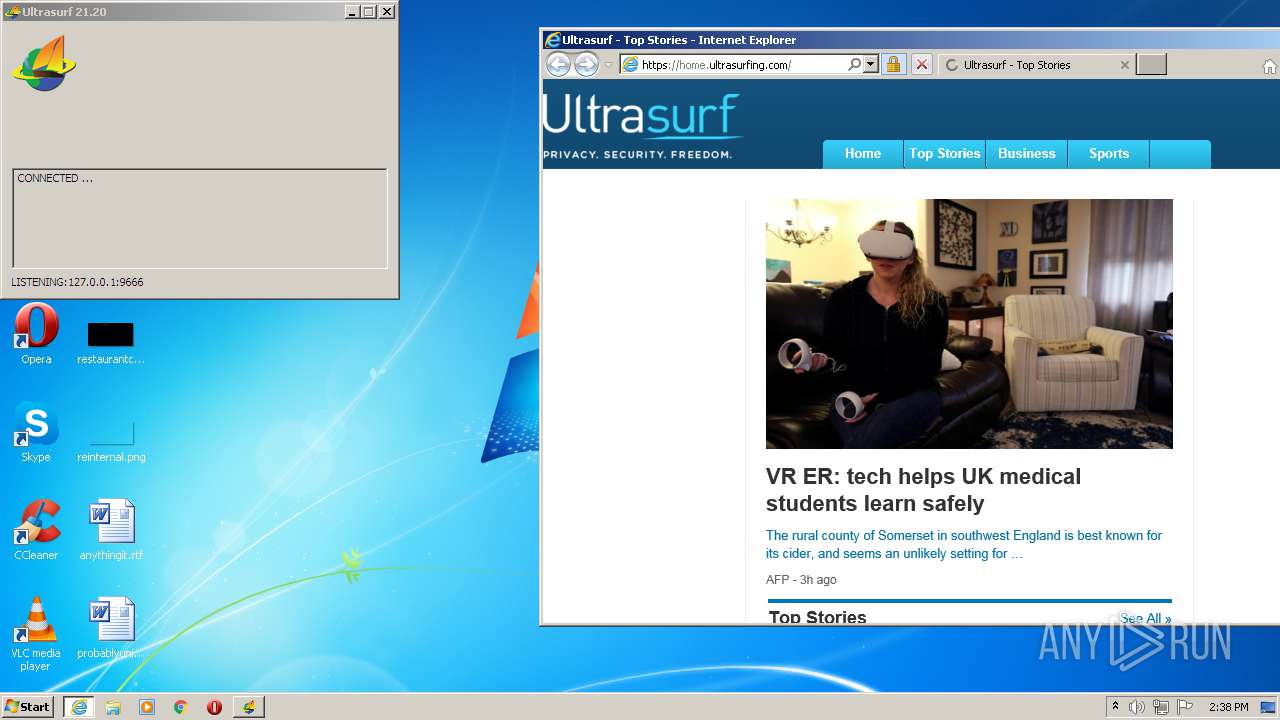Minimize the Ultrasurf 21.20 window
The width and height of the screenshot is (1280, 720).
tap(352, 12)
